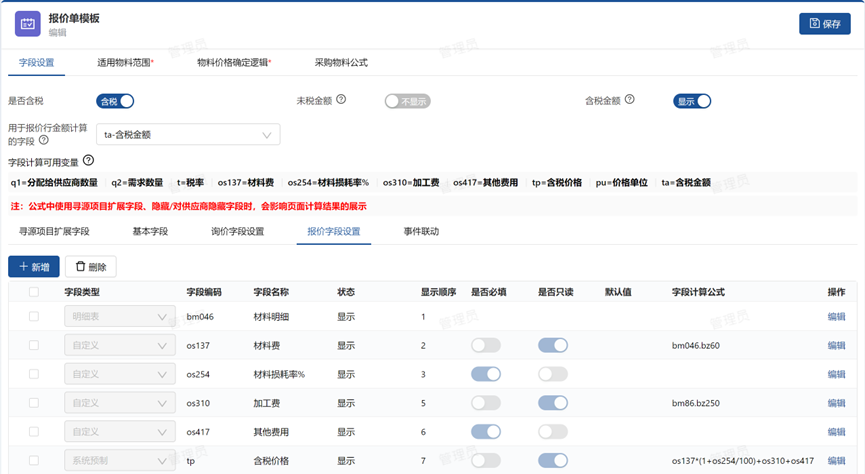The height and width of the screenshot is (474, 865).
Task: Toggle 是否只读 for 其他费用 row
Action: [553, 432]
